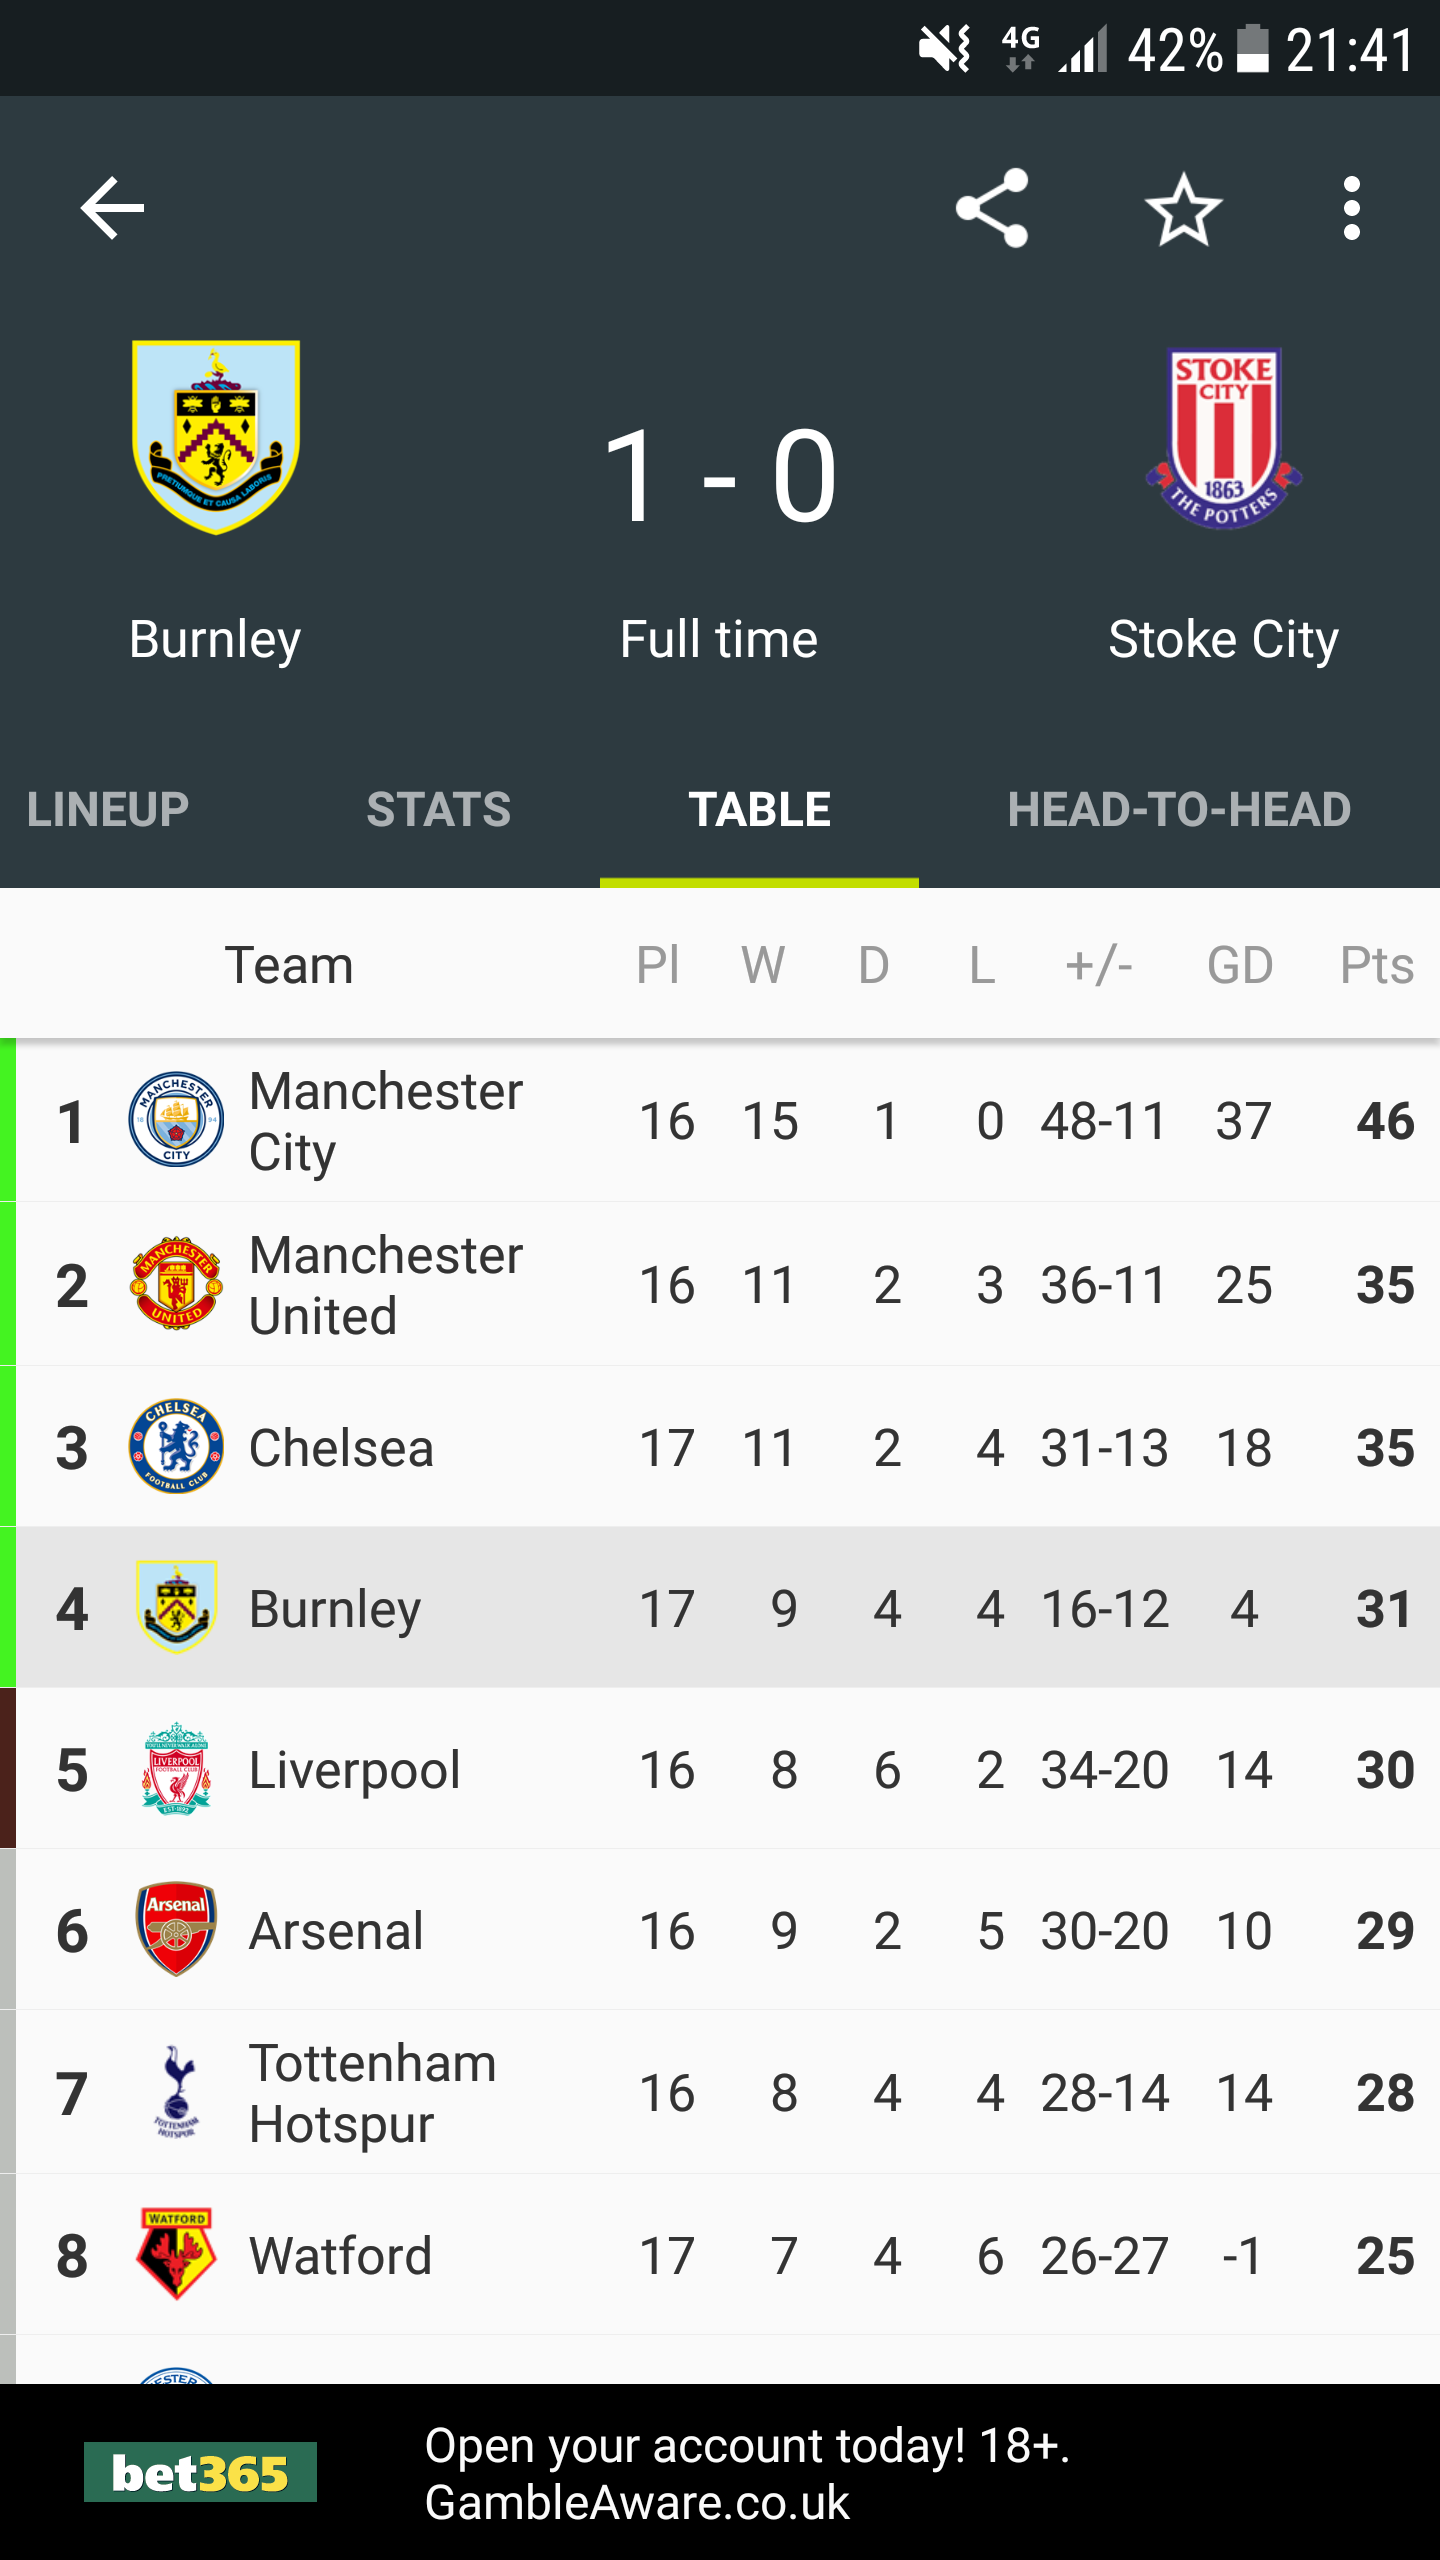Tap the Chelsea club badge in table
This screenshot has width=1440, height=2560.
point(176,1446)
